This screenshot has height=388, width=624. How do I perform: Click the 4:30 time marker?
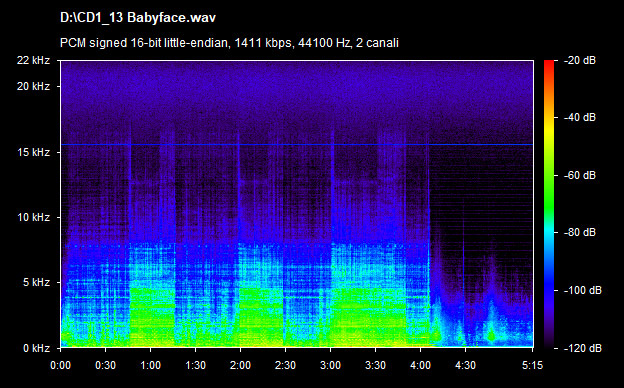(x=465, y=365)
